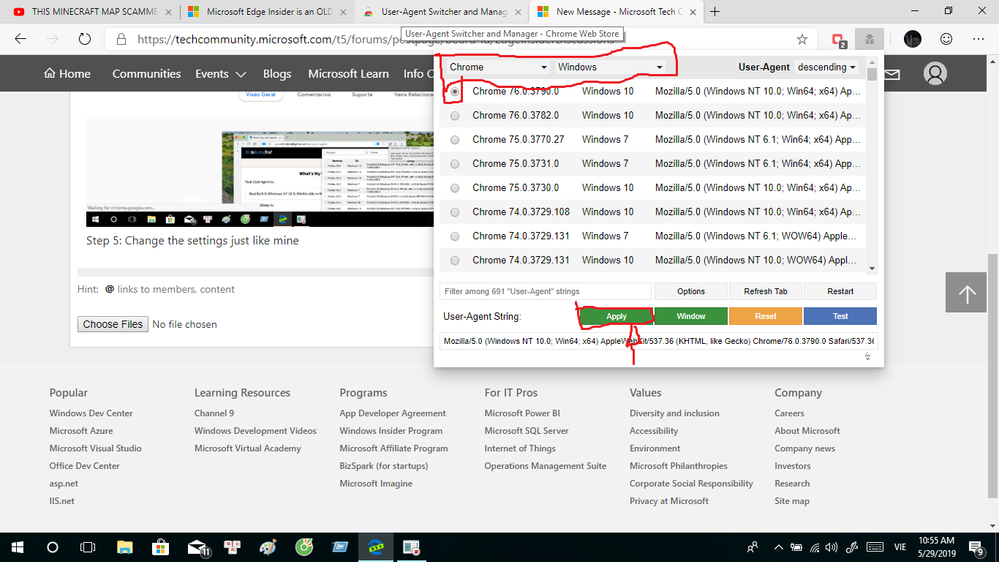Open the Careers footer link
This screenshot has height=562, width=999.
789,414
